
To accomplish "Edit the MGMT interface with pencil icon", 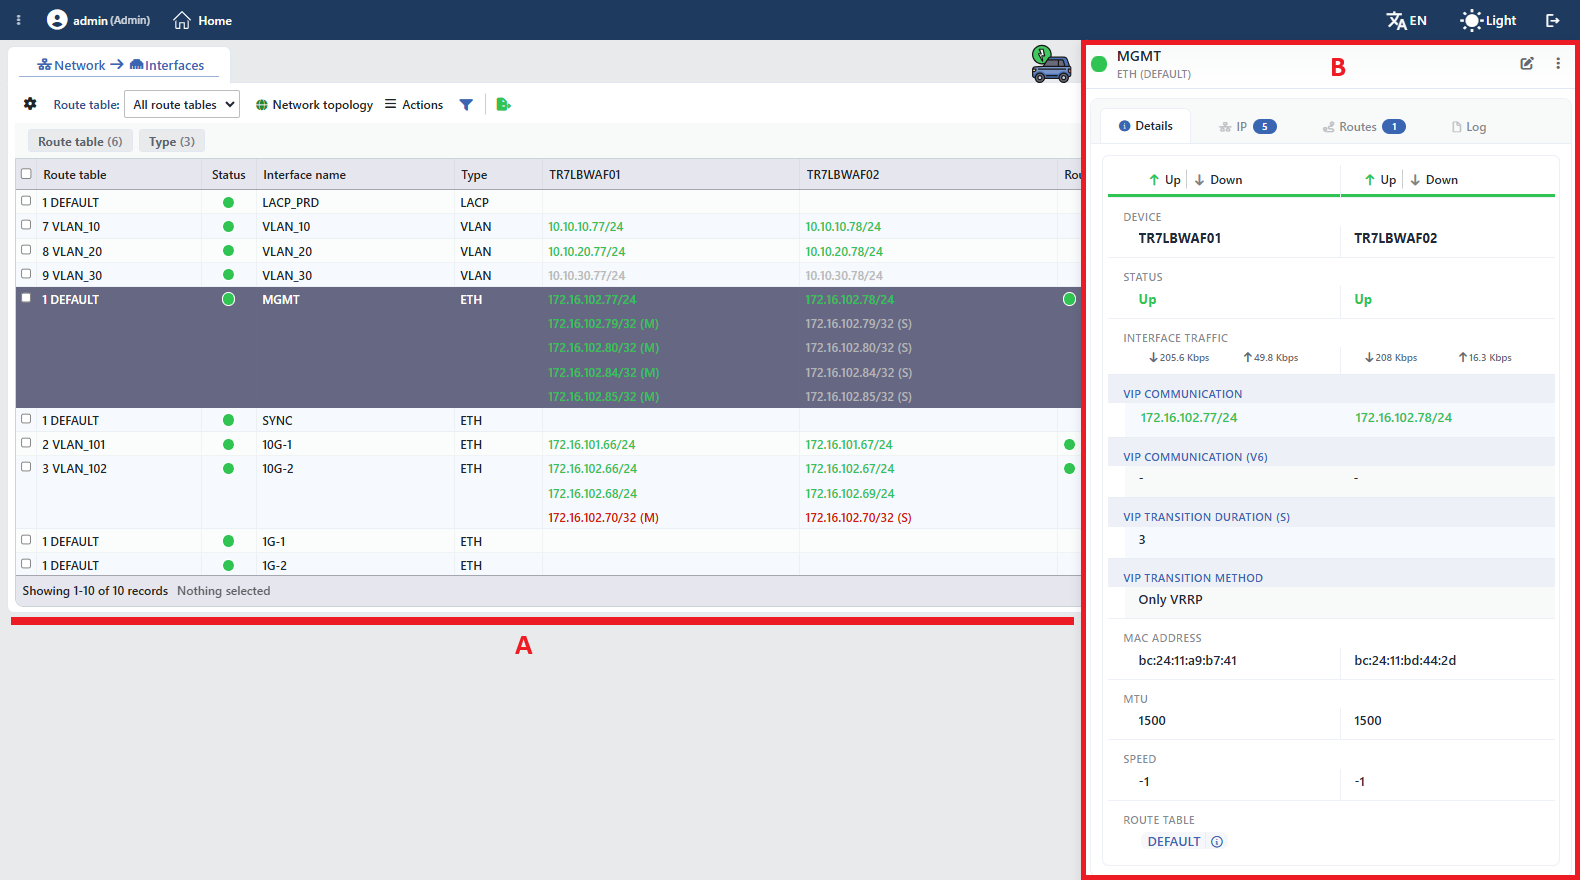I will [x=1527, y=63].
